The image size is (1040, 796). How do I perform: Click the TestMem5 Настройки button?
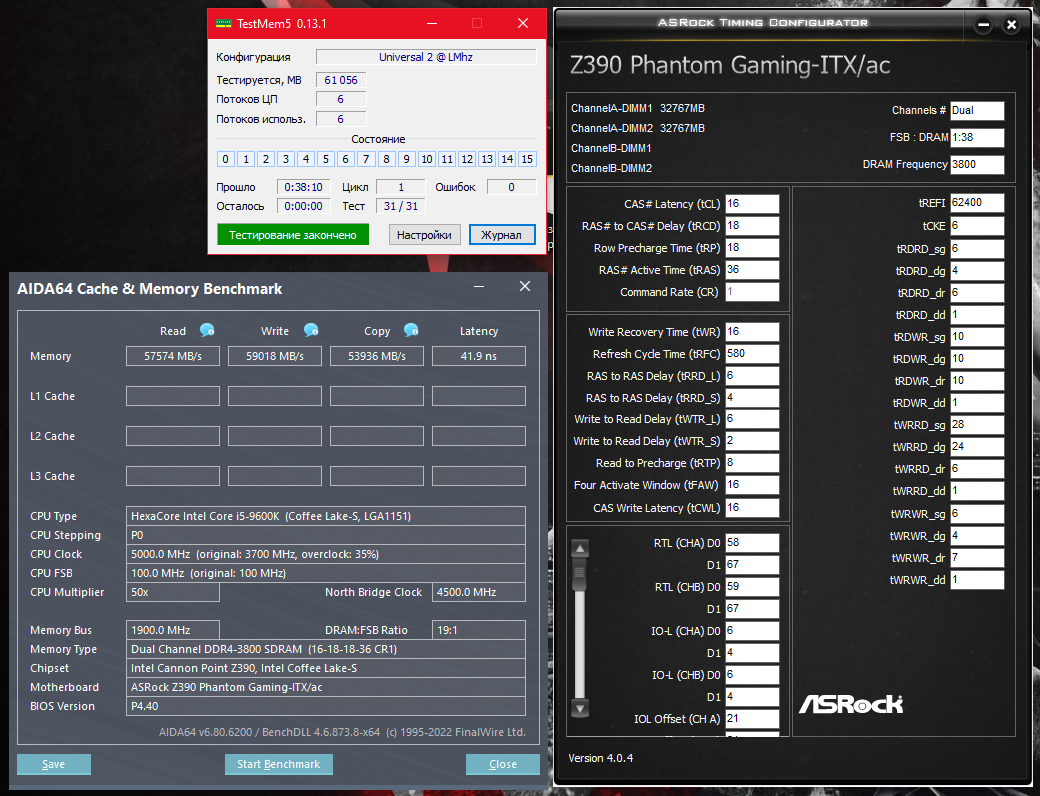(424, 235)
